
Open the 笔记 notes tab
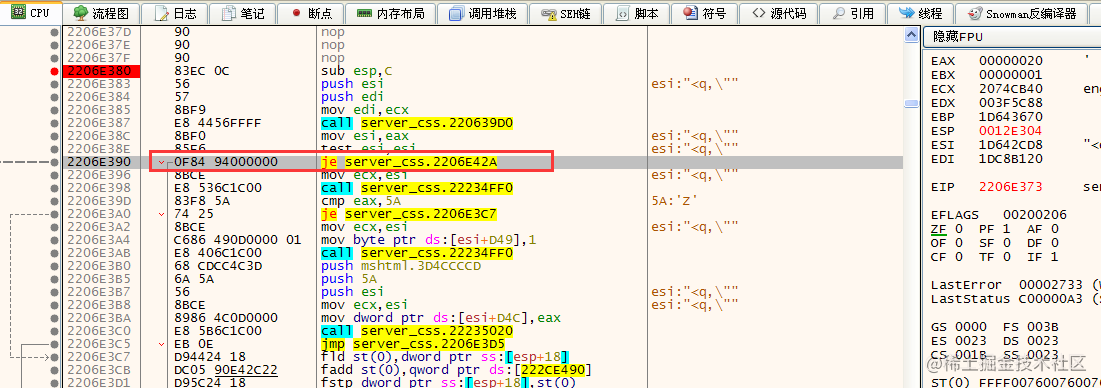coord(242,13)
